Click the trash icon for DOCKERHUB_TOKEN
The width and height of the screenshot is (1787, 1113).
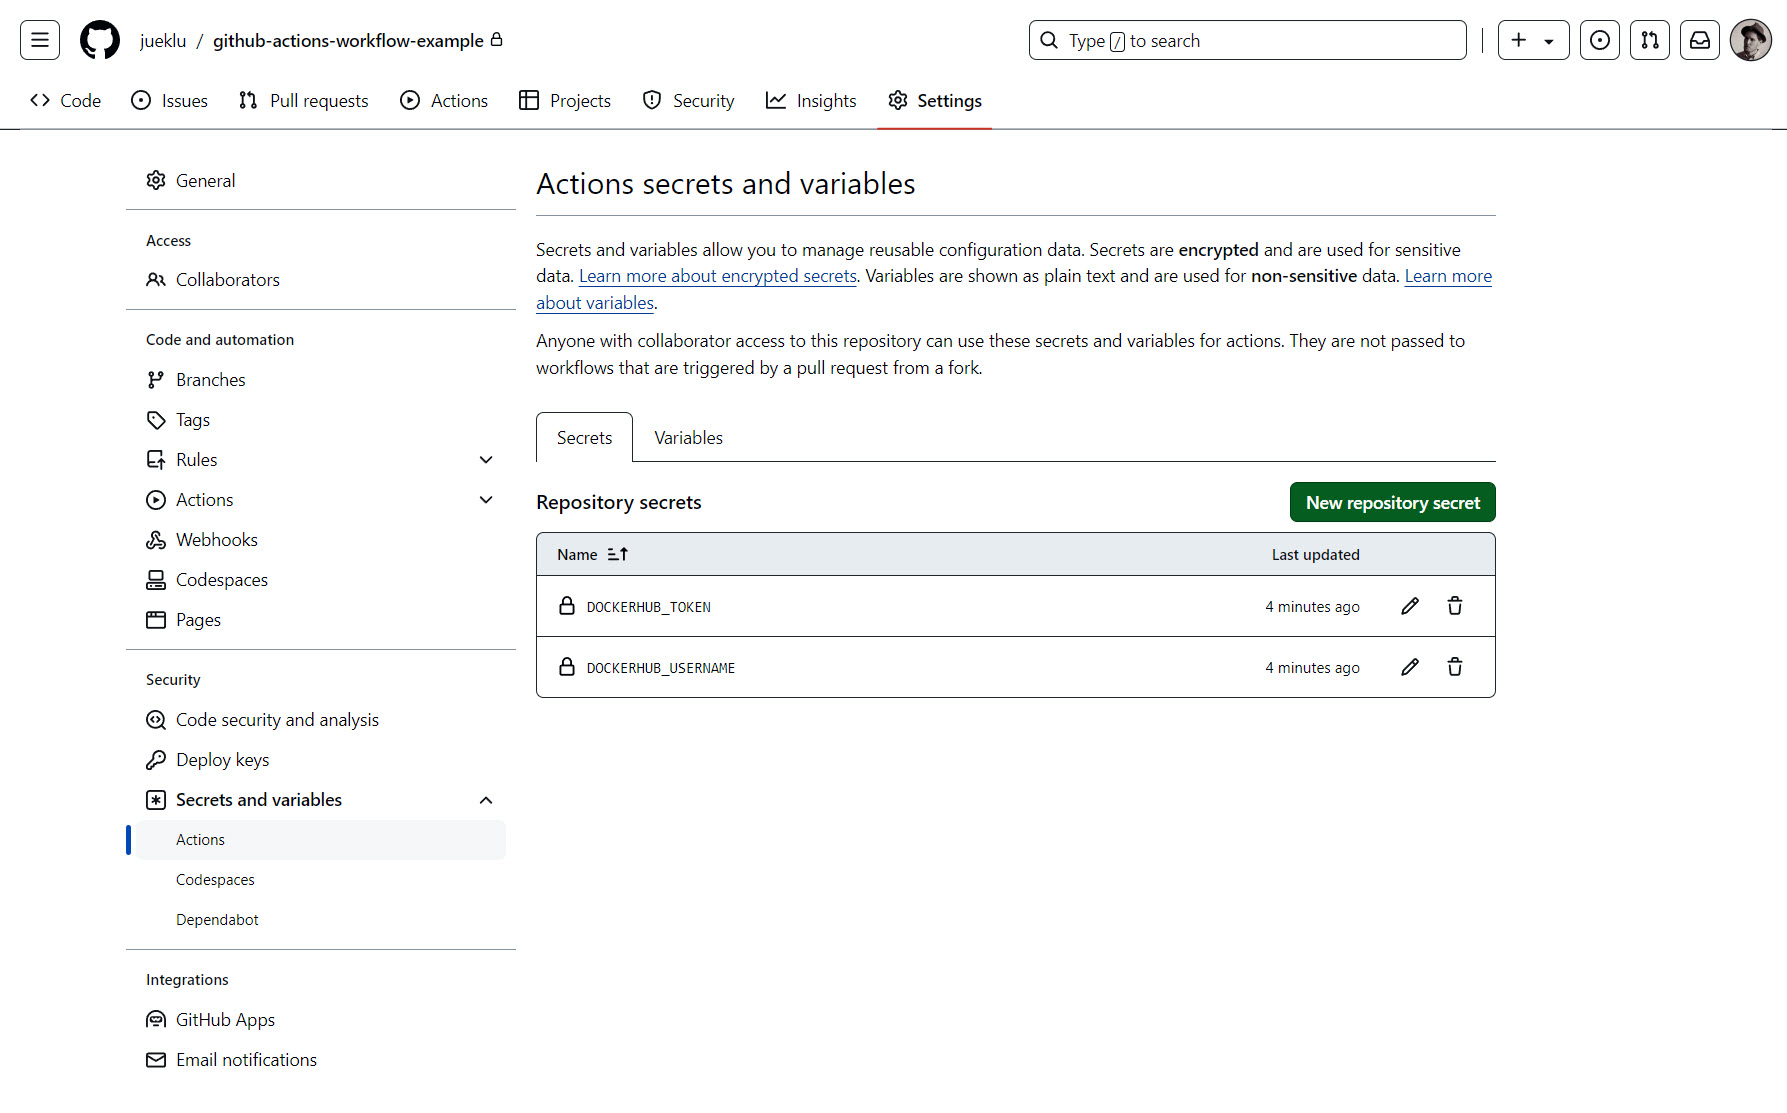pos(1455,606)
